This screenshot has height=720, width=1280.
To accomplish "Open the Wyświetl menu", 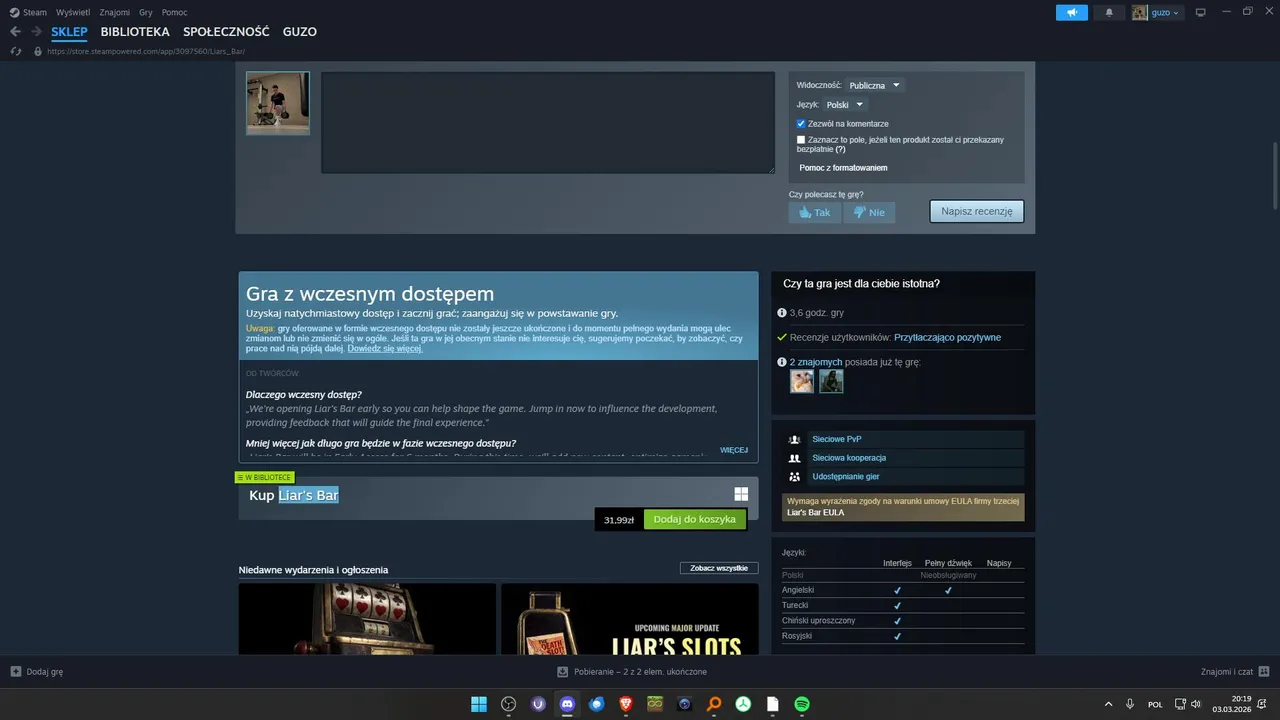I will (72, 12).
